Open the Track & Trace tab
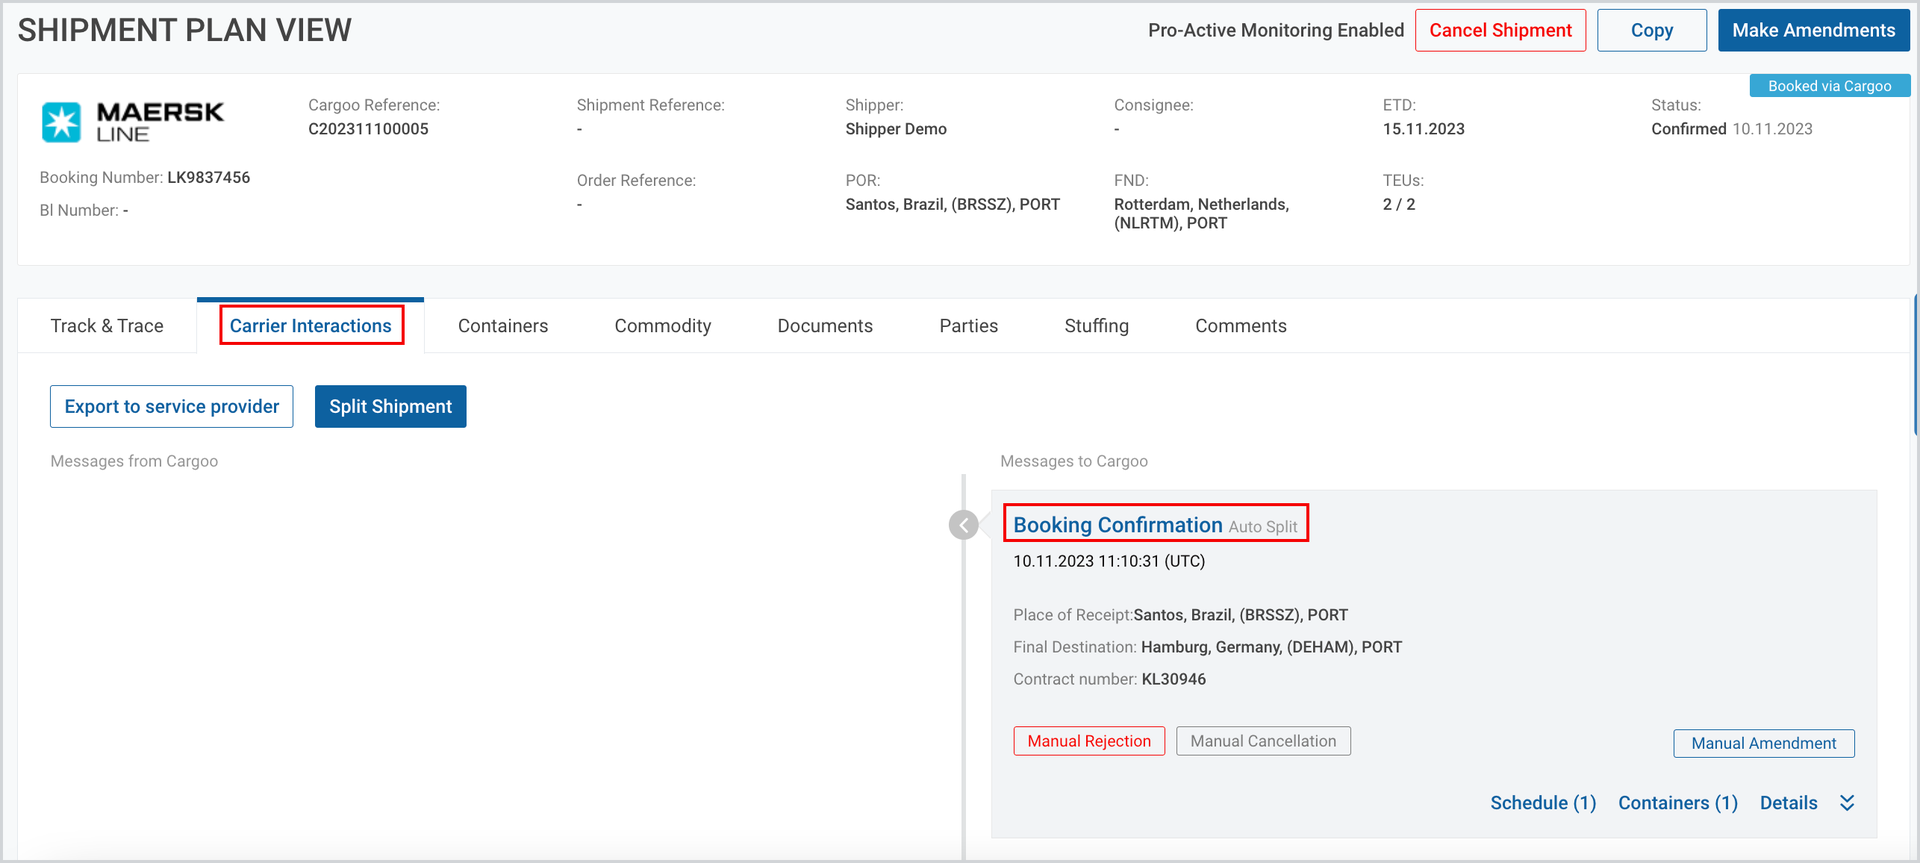Viewport: 1920px width, 863px height. tap(107, 326)
